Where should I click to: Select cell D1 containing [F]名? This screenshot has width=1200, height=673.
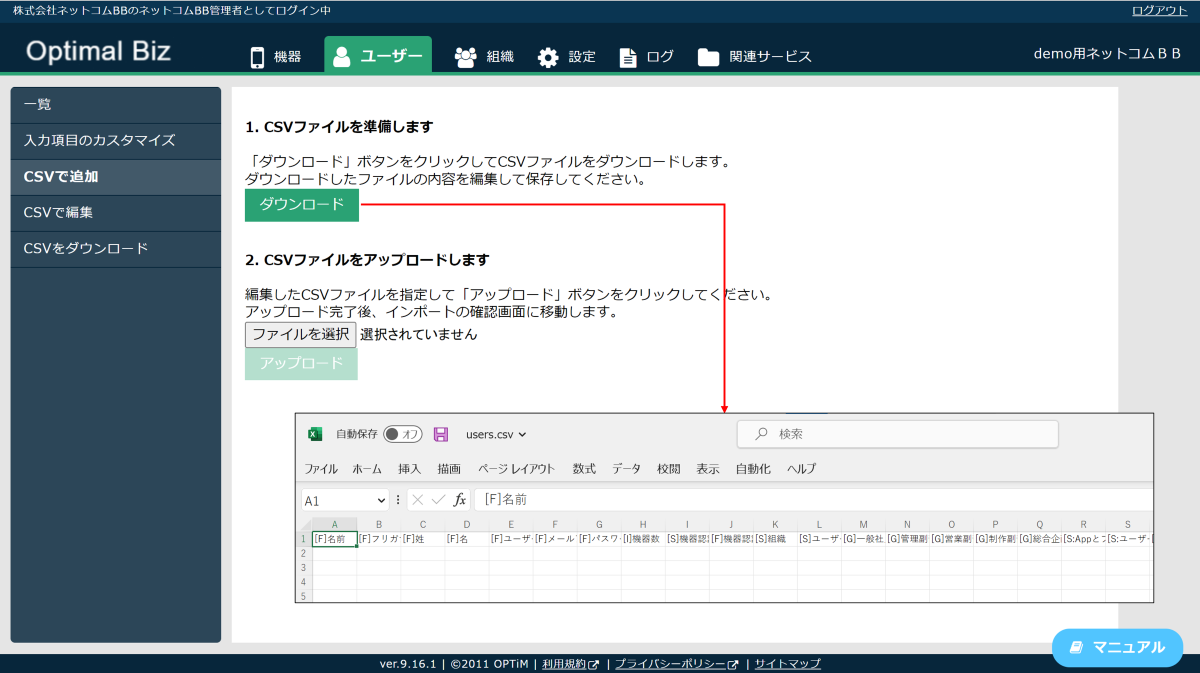[467, 539]
